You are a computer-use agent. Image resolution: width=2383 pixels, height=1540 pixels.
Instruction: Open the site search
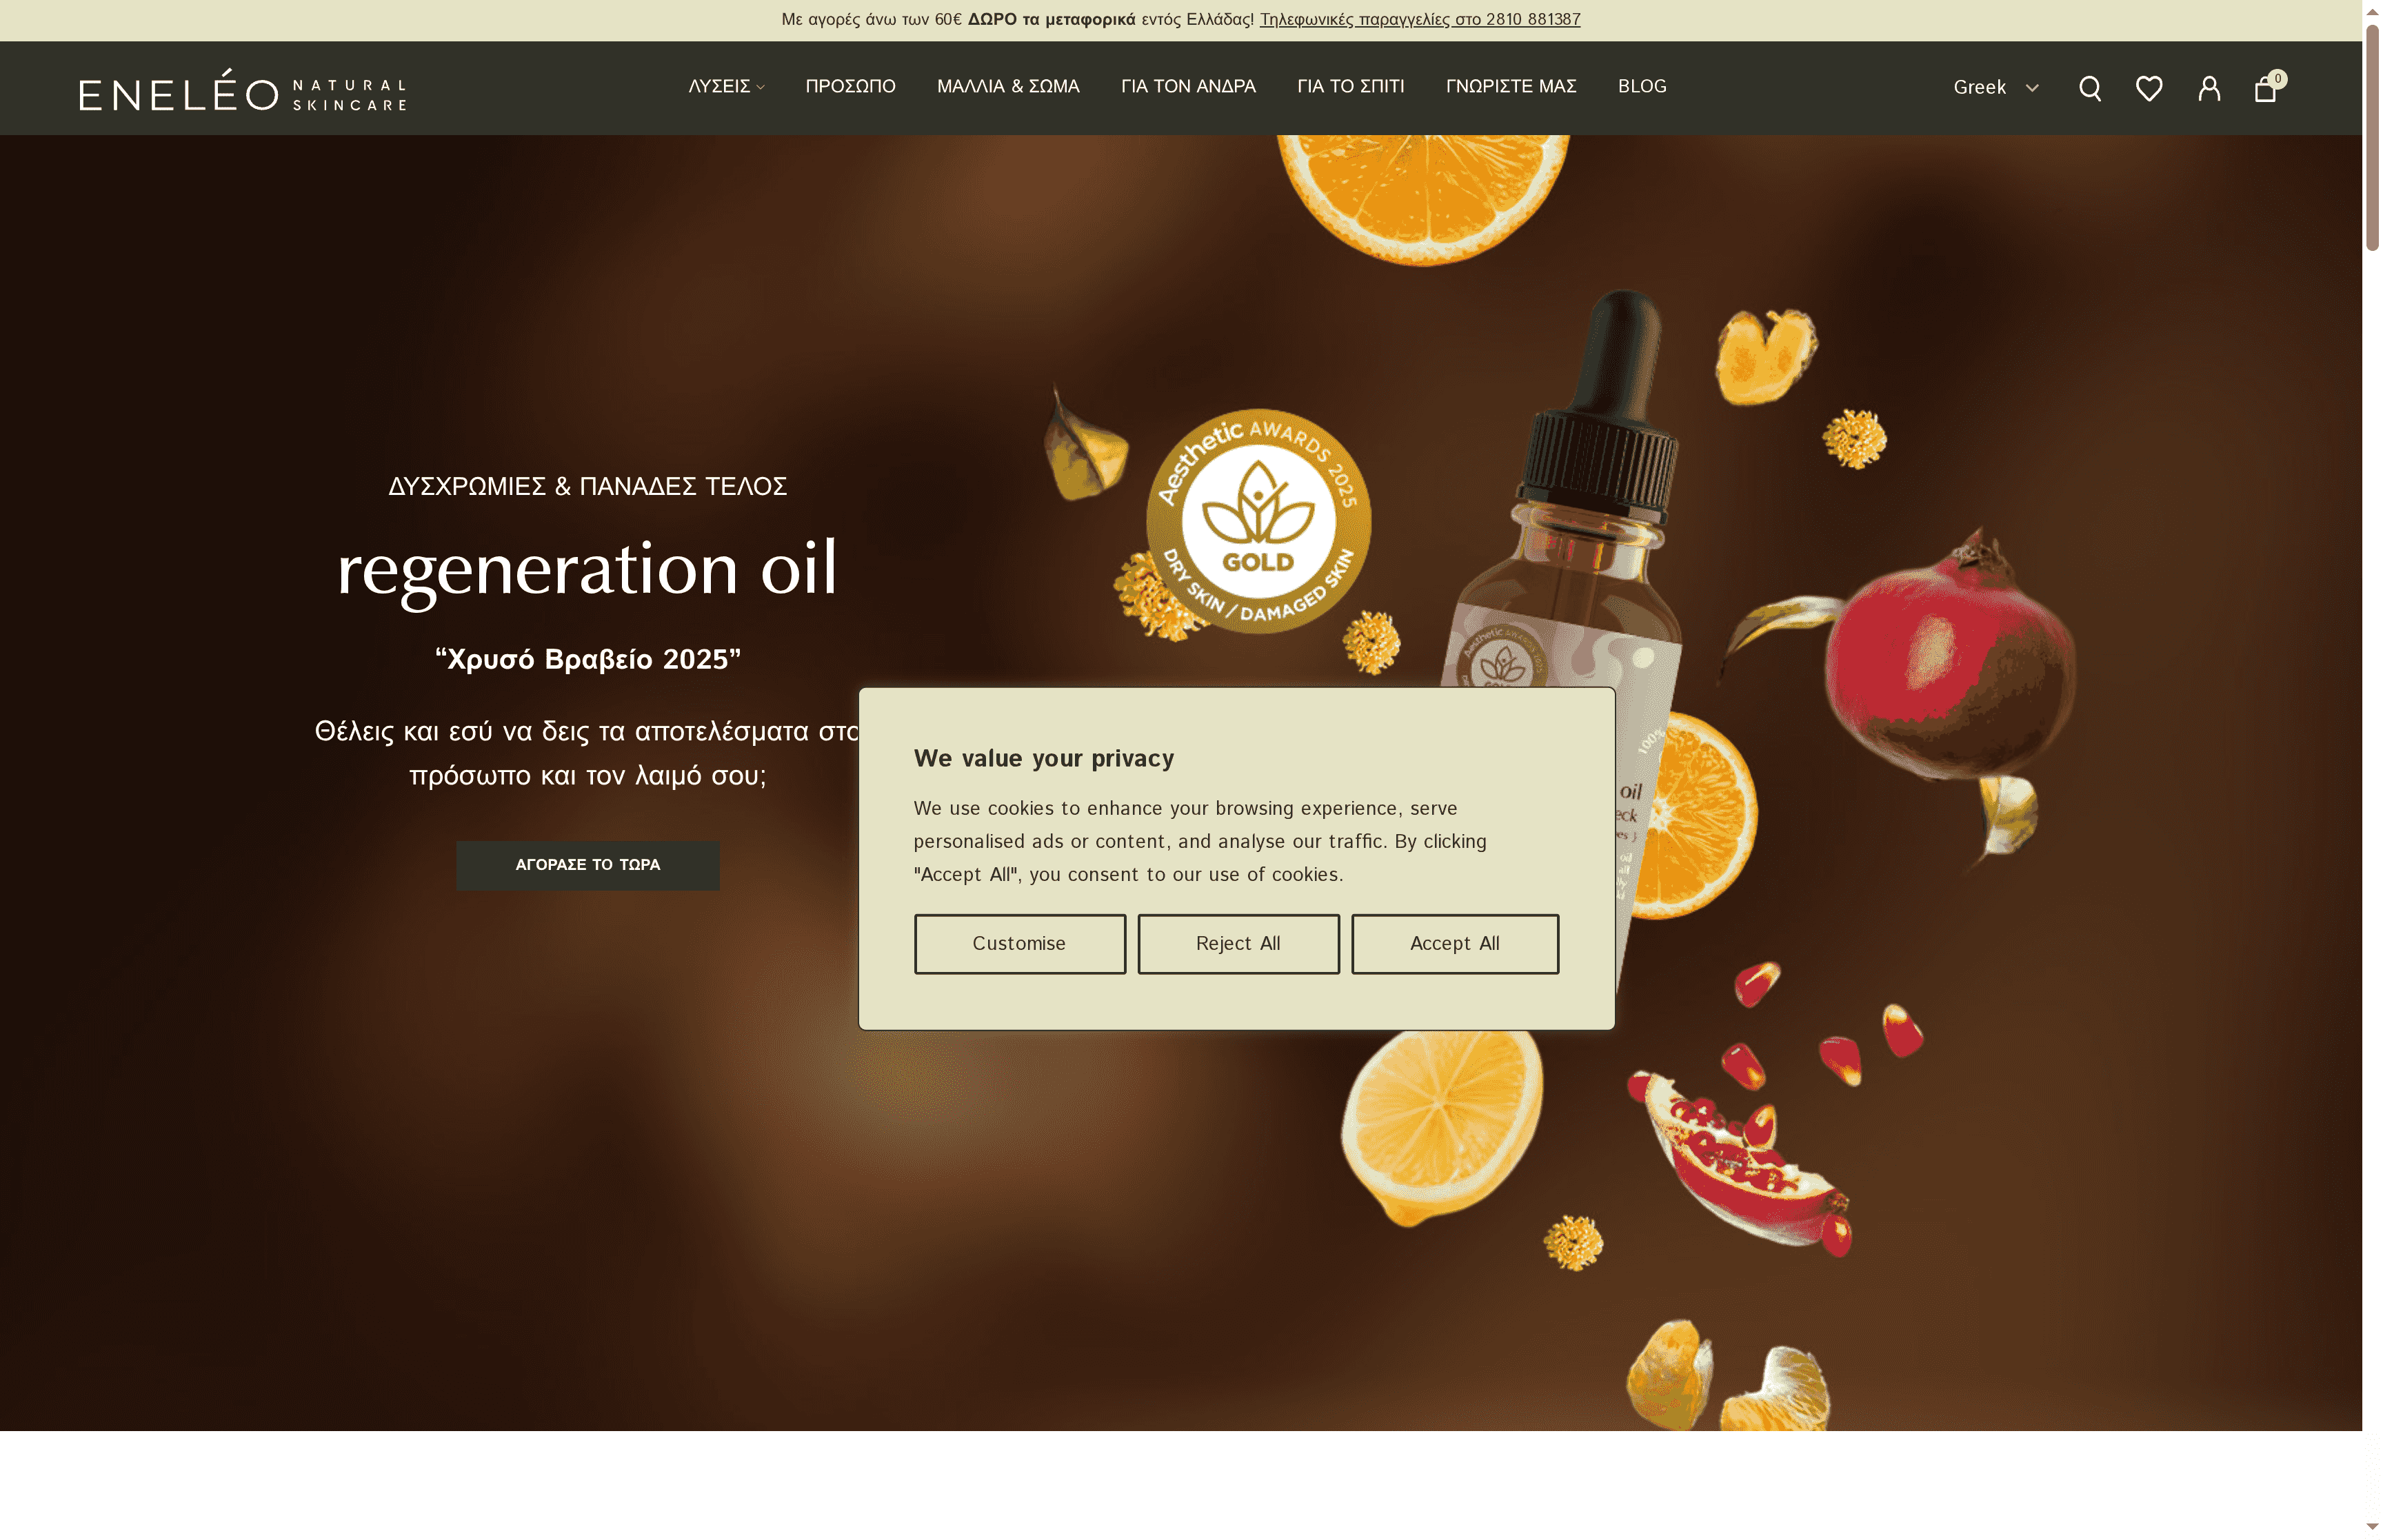pos(2090,88)
